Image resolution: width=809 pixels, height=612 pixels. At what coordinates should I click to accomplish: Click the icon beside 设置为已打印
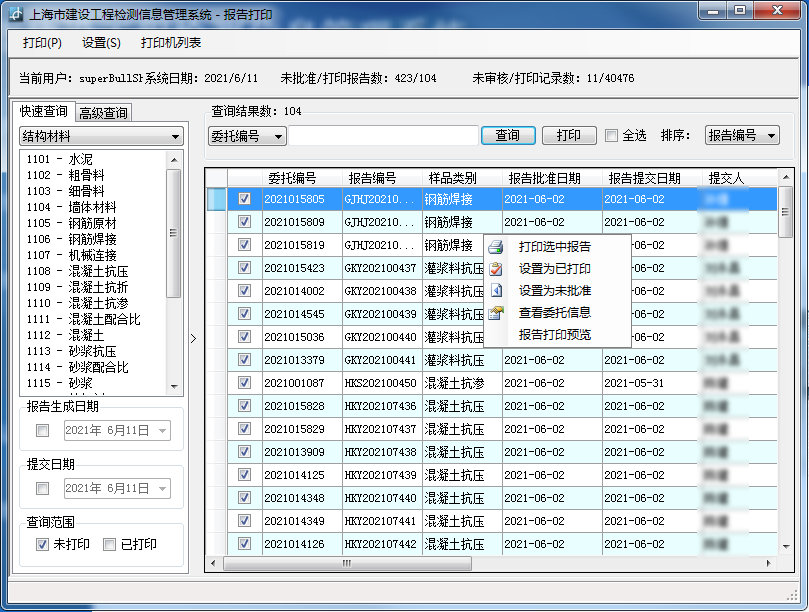pyautogui.click(x=496, y=269)
